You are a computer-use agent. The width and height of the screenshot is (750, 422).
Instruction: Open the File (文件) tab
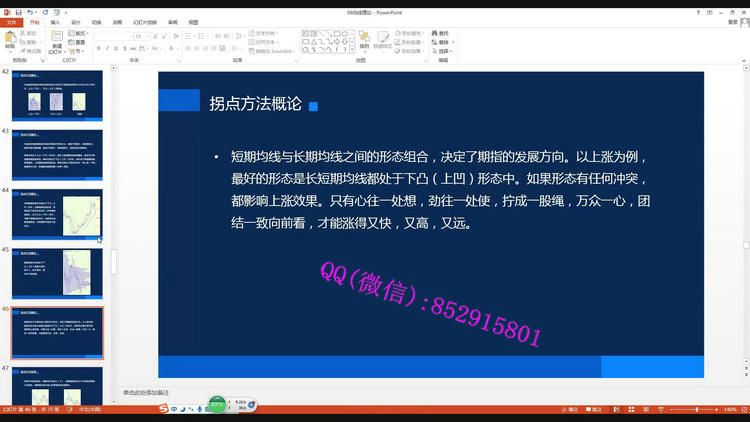pyautogui.click(x=11, y=21)
